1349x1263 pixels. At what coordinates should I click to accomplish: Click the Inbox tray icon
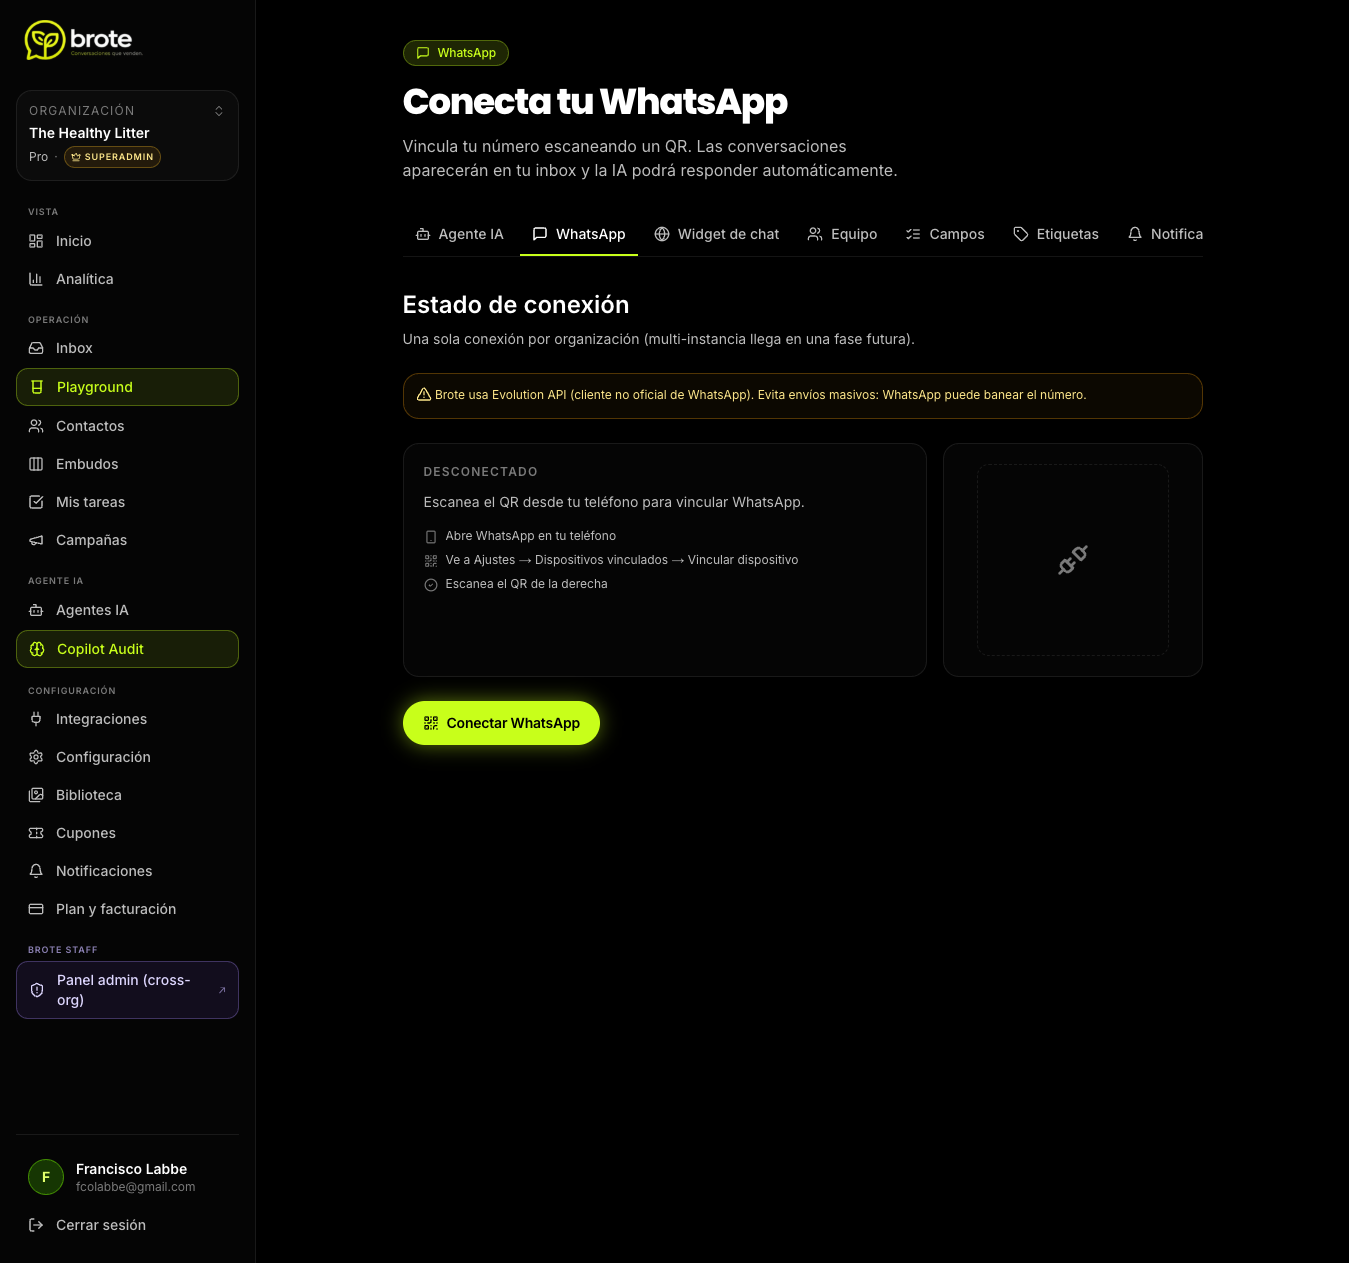[36, 348]
